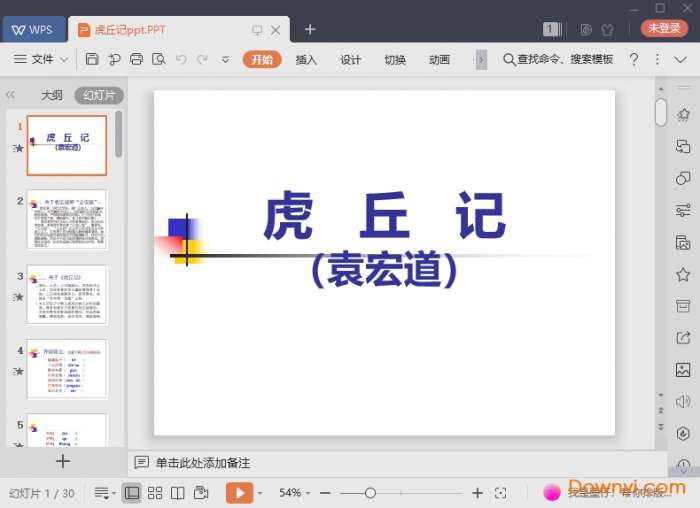This screenshot has width=700, height=508.
Task: Click the fit-to-window zoom icon
Action: [x=501, y=493]
